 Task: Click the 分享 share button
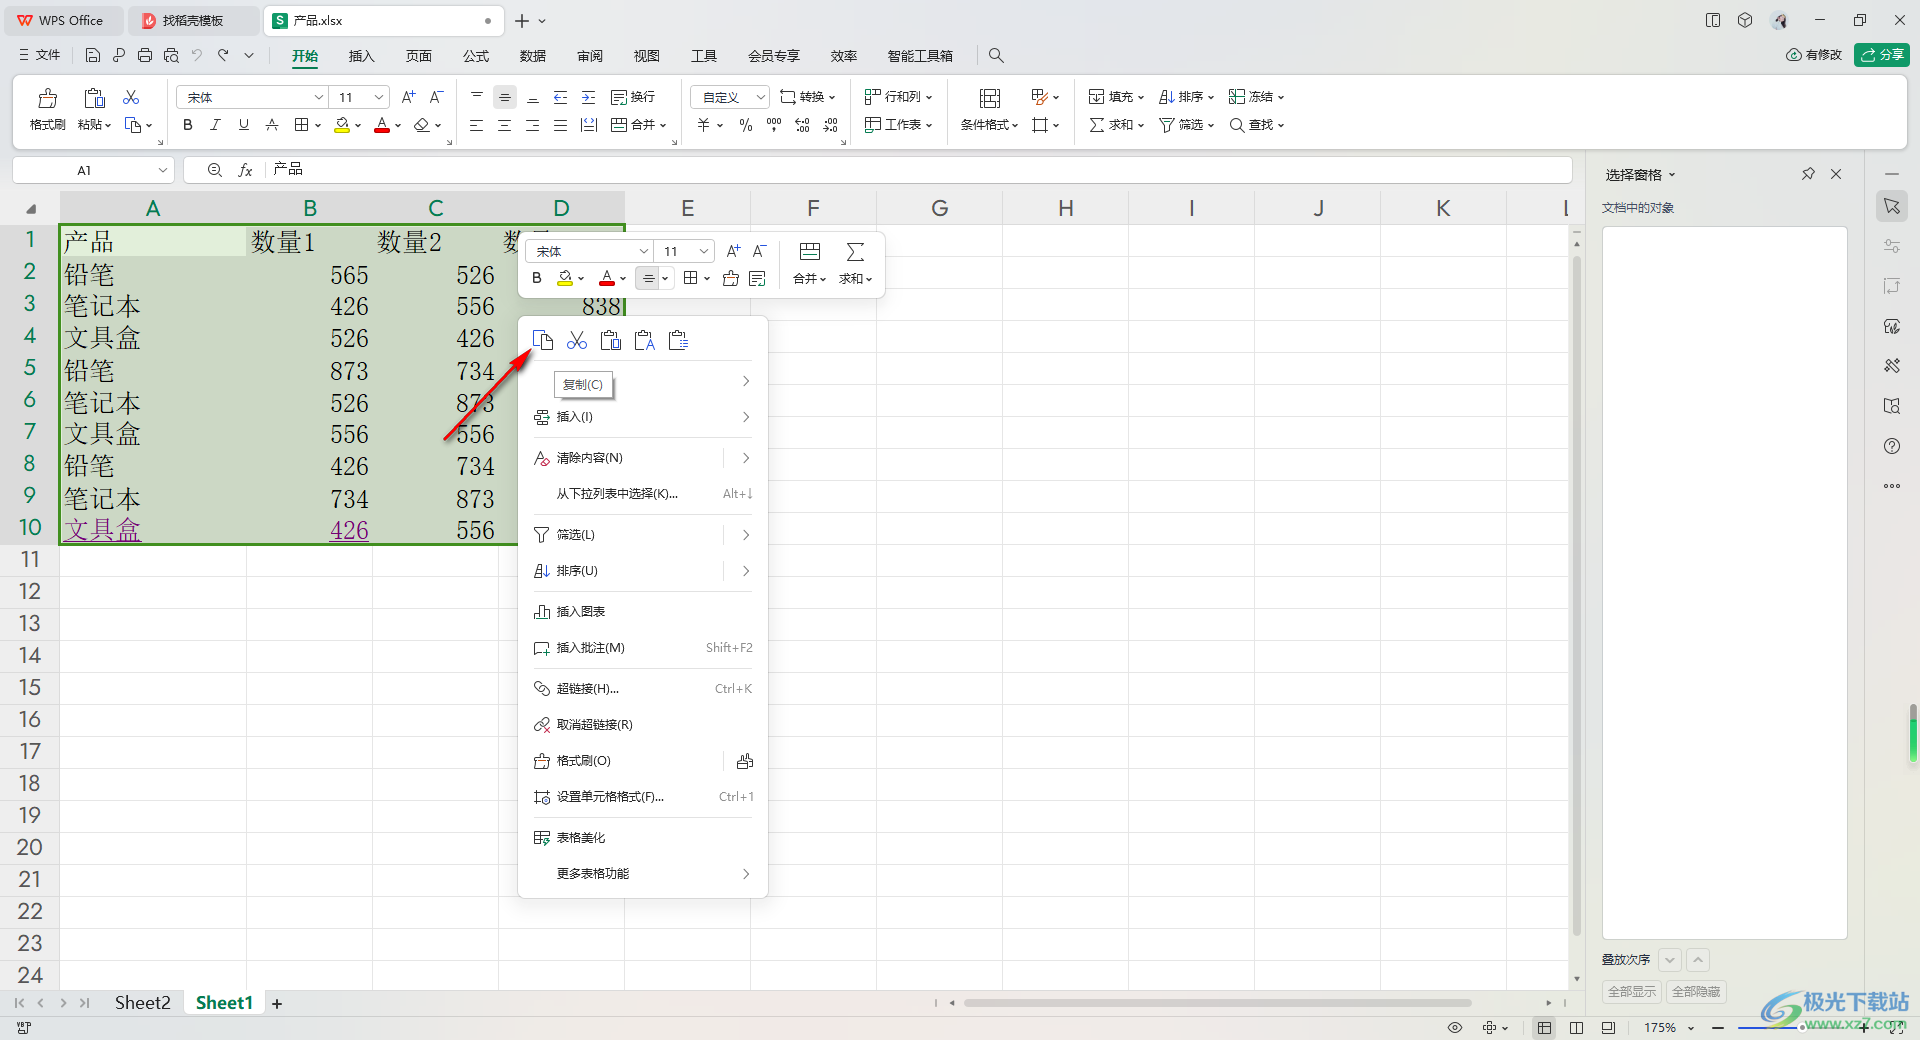[x=1881, y=55]
